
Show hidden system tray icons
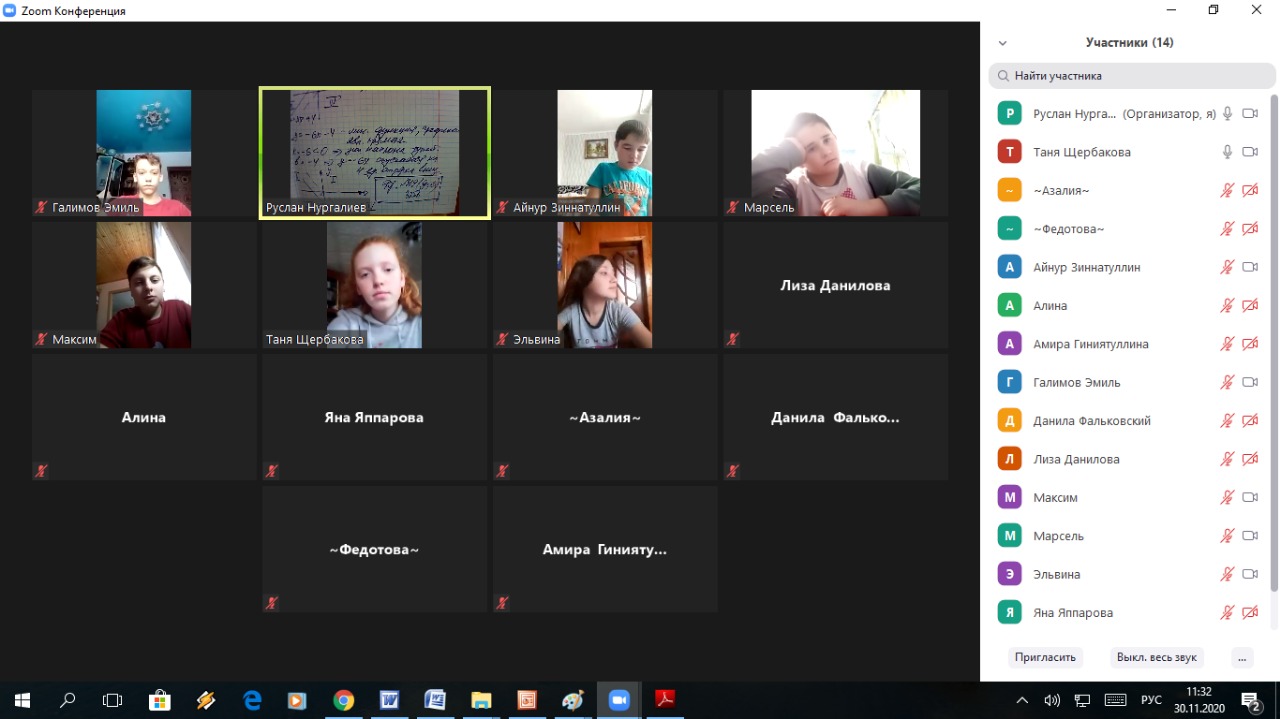click(1022, 700)
